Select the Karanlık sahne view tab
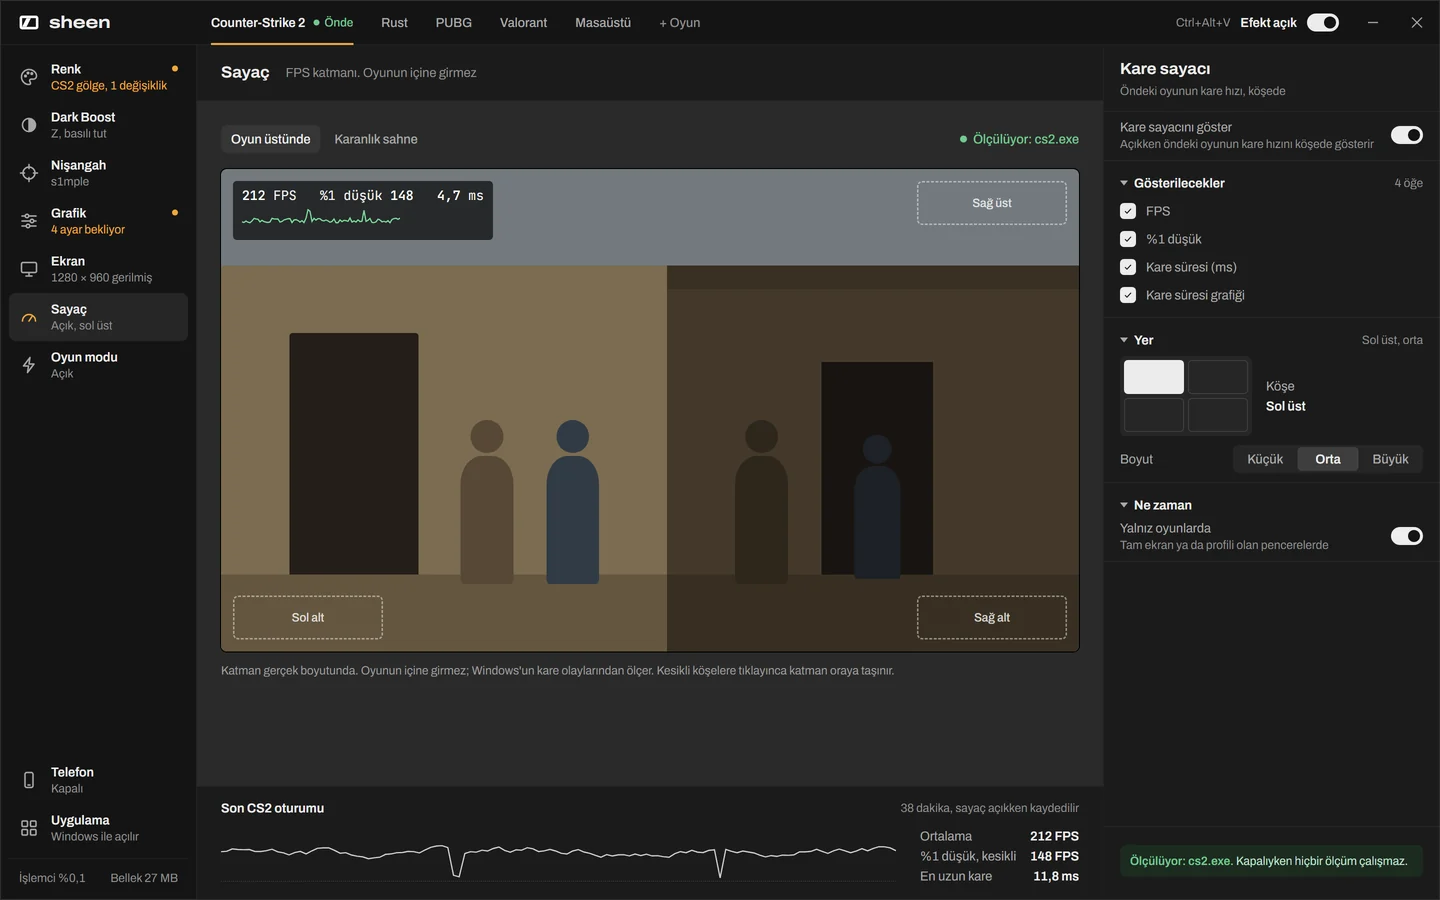This screenshot has width=1440, height=900. 376,139
